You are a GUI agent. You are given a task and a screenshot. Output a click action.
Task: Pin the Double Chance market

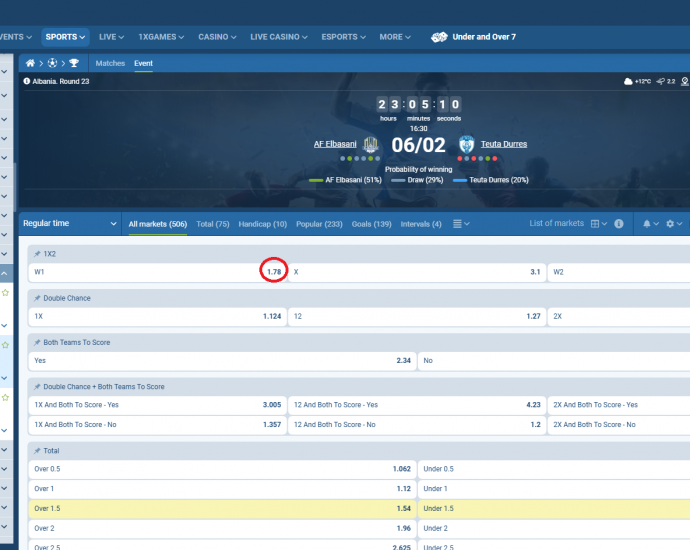37,298
